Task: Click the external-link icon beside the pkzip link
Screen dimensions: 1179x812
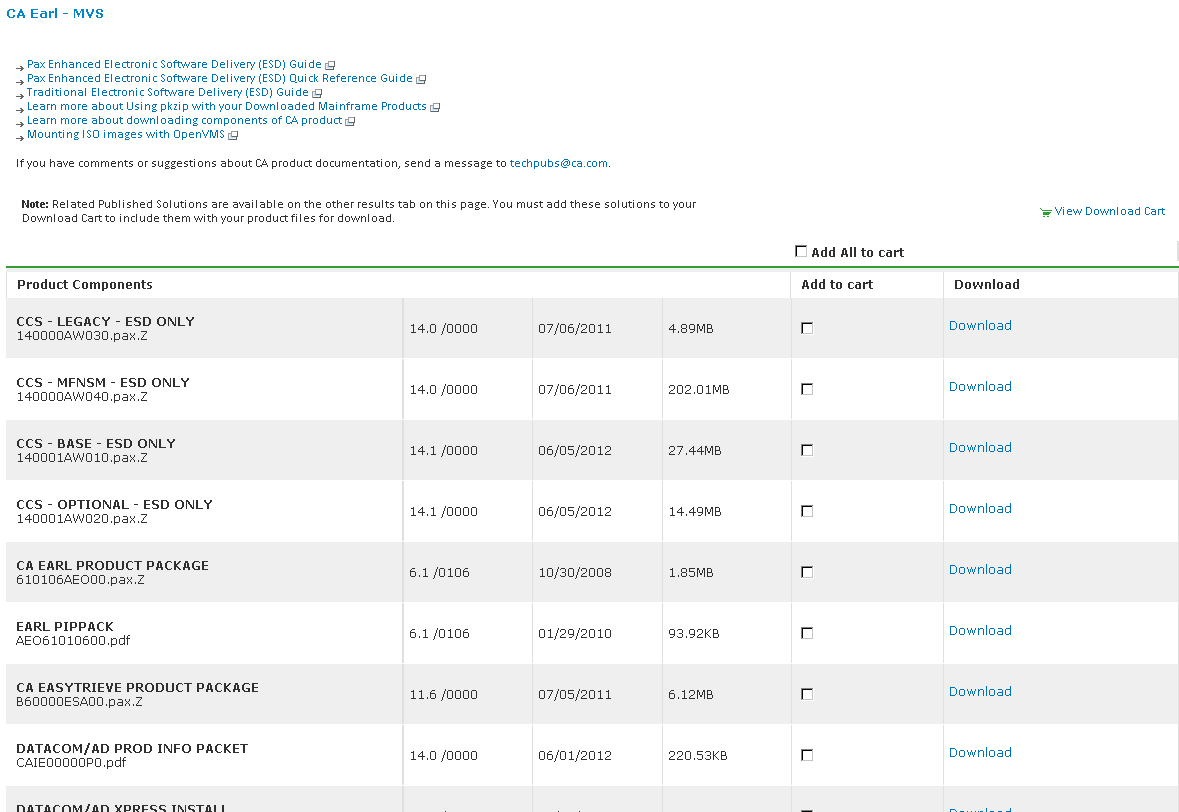Action: (x=435, y=106)
